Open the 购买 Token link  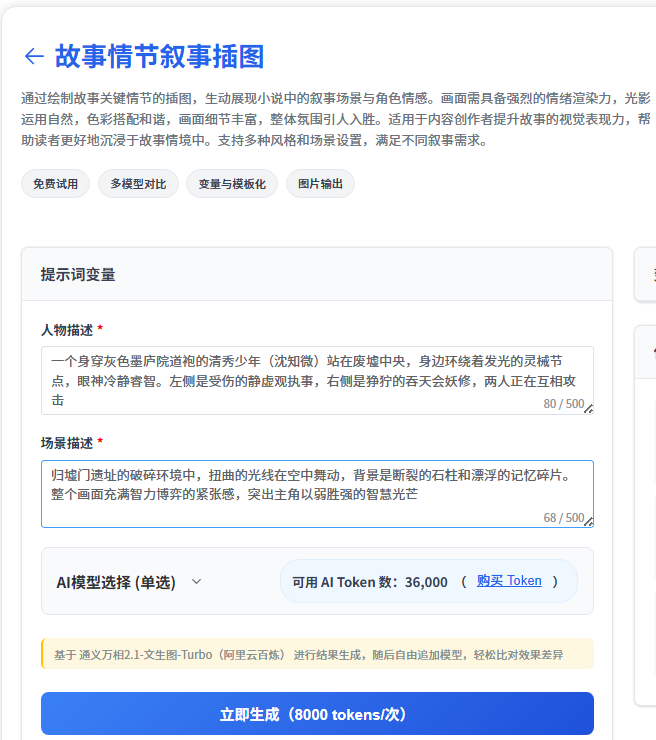point(509,581)
